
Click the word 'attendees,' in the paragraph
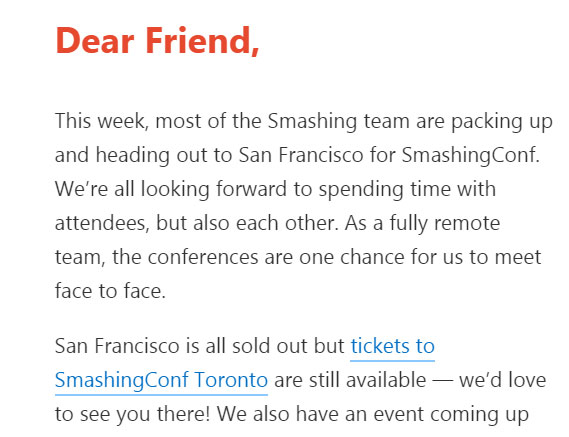102,223
